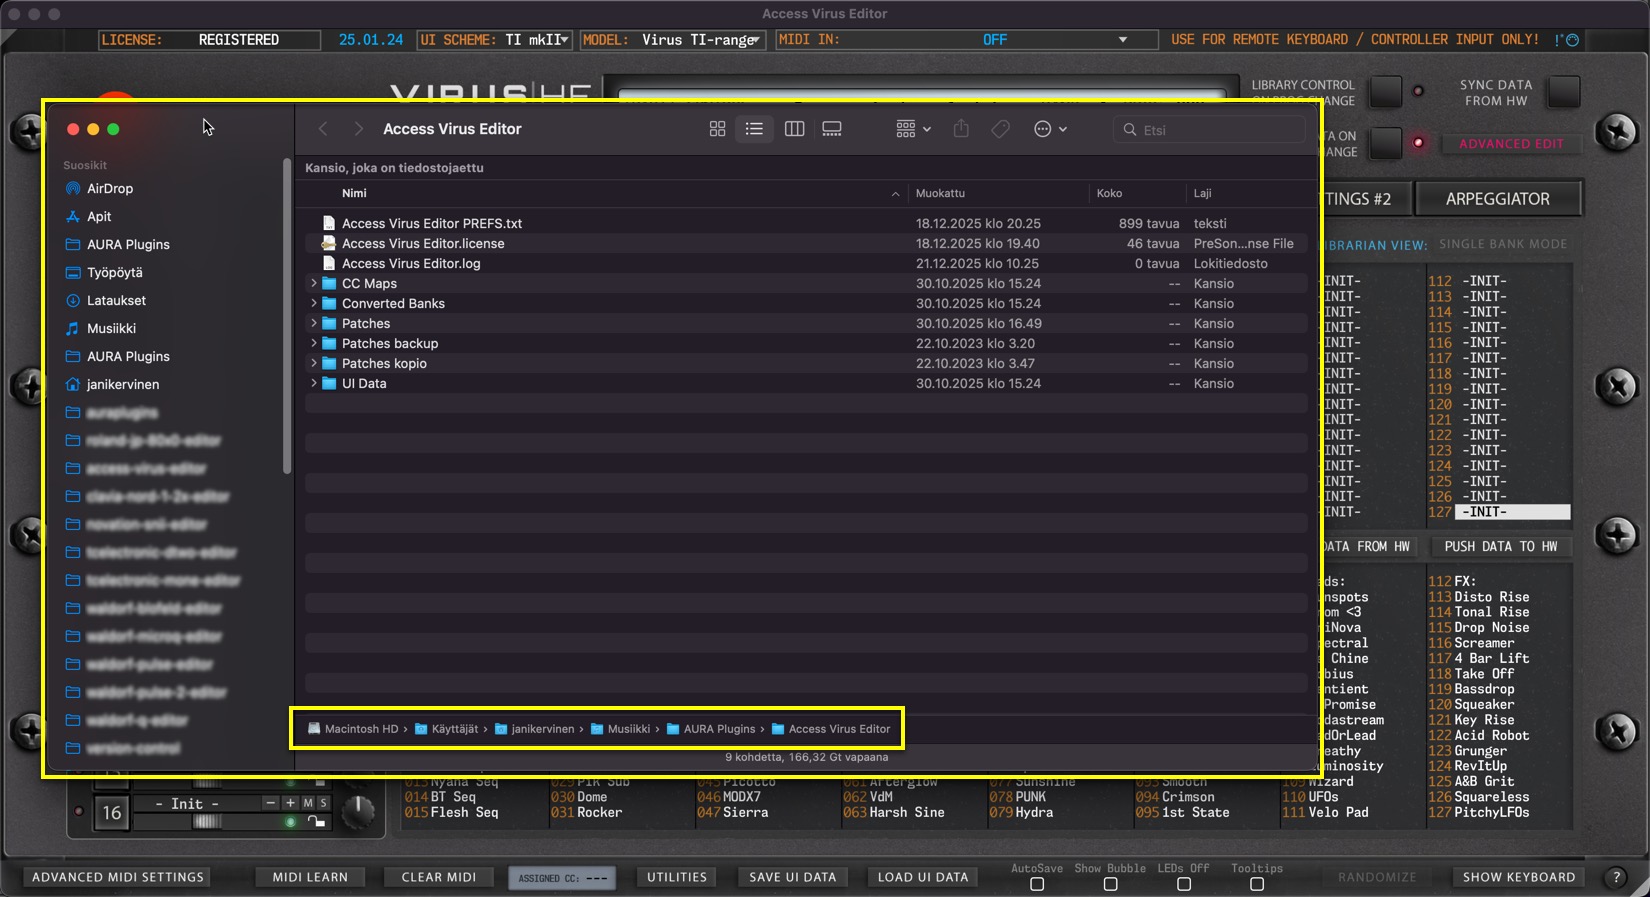
Task: Open AirDrop in the Finder sidebar
Action: coord(109,188)
